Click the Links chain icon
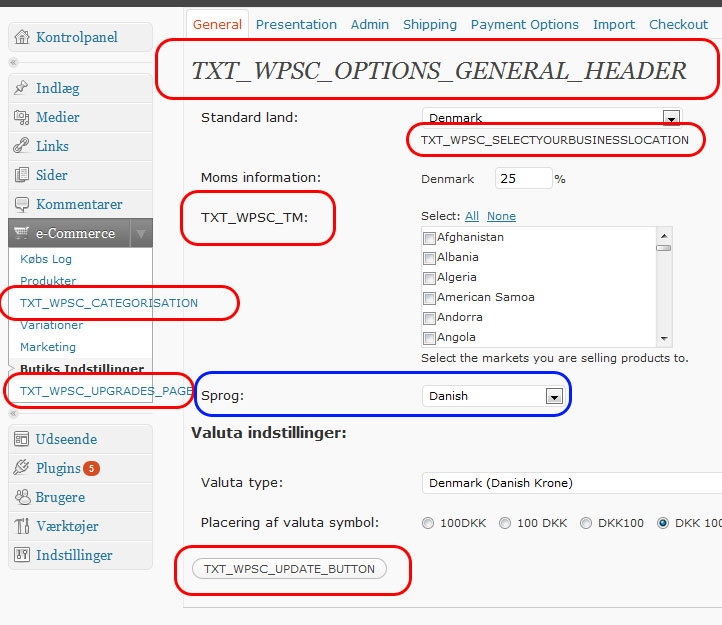This screenshot has width=722, height=625. [22, 146]
